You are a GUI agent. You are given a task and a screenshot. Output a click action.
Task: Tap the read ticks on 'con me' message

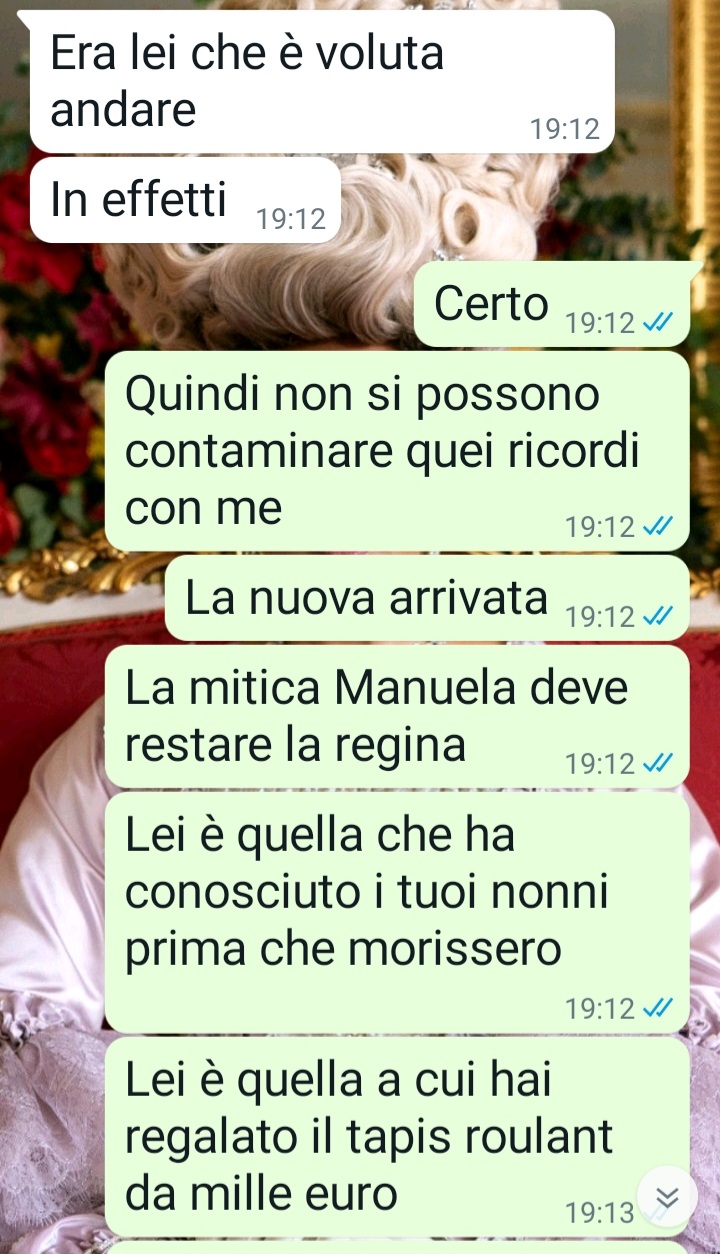[660, 527]
